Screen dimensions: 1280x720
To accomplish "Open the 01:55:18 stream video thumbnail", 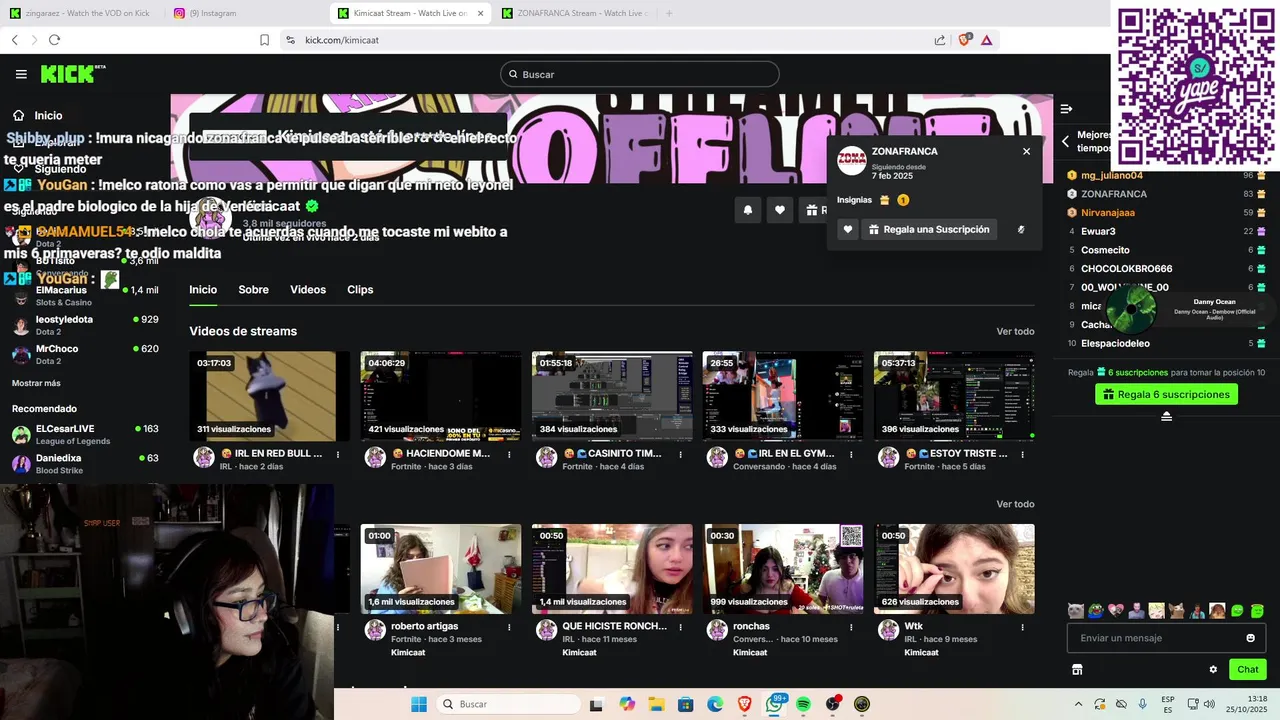I will [612, 396].
